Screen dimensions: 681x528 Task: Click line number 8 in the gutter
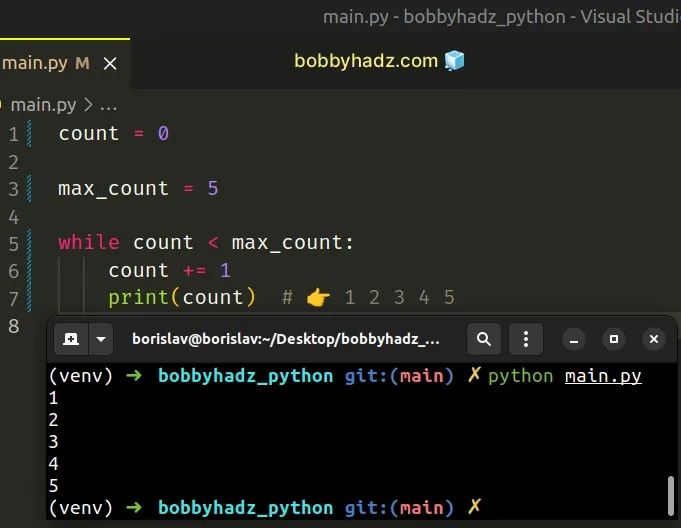click(13, 326)
